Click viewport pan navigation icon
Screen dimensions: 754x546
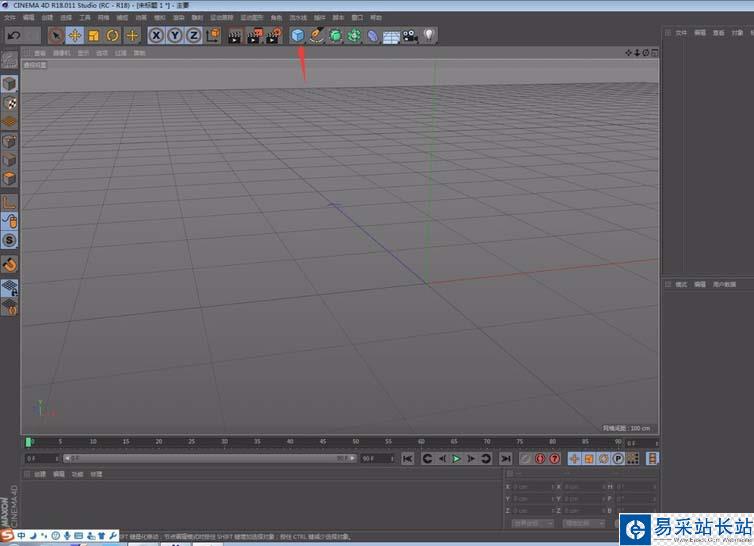point(628,53)
